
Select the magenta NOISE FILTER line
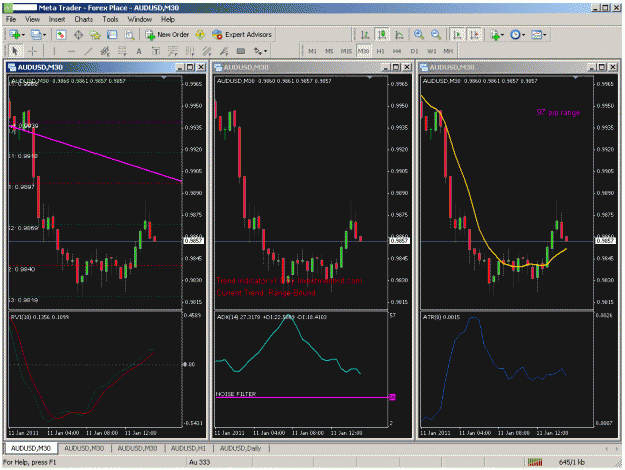[x=302, y=397]
